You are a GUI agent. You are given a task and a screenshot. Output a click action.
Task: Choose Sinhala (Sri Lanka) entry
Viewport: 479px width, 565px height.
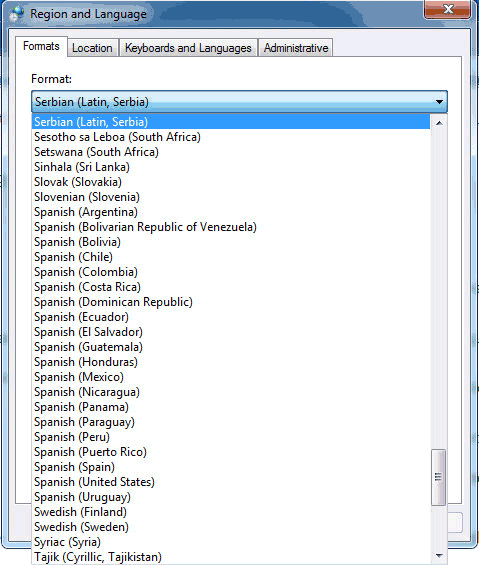click(x=231, y=167)
